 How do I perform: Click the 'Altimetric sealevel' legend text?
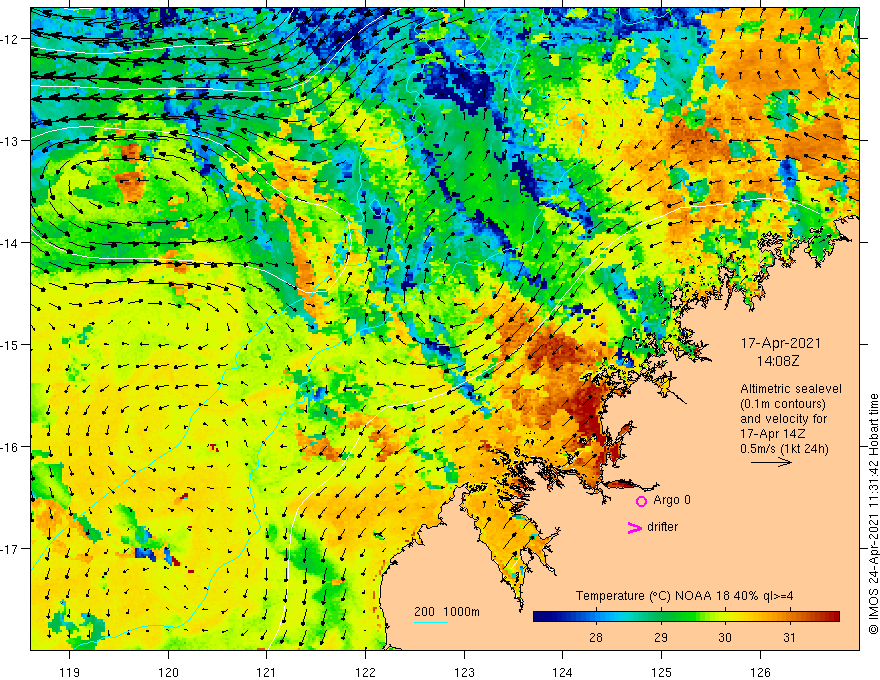(x=791, y=389)
